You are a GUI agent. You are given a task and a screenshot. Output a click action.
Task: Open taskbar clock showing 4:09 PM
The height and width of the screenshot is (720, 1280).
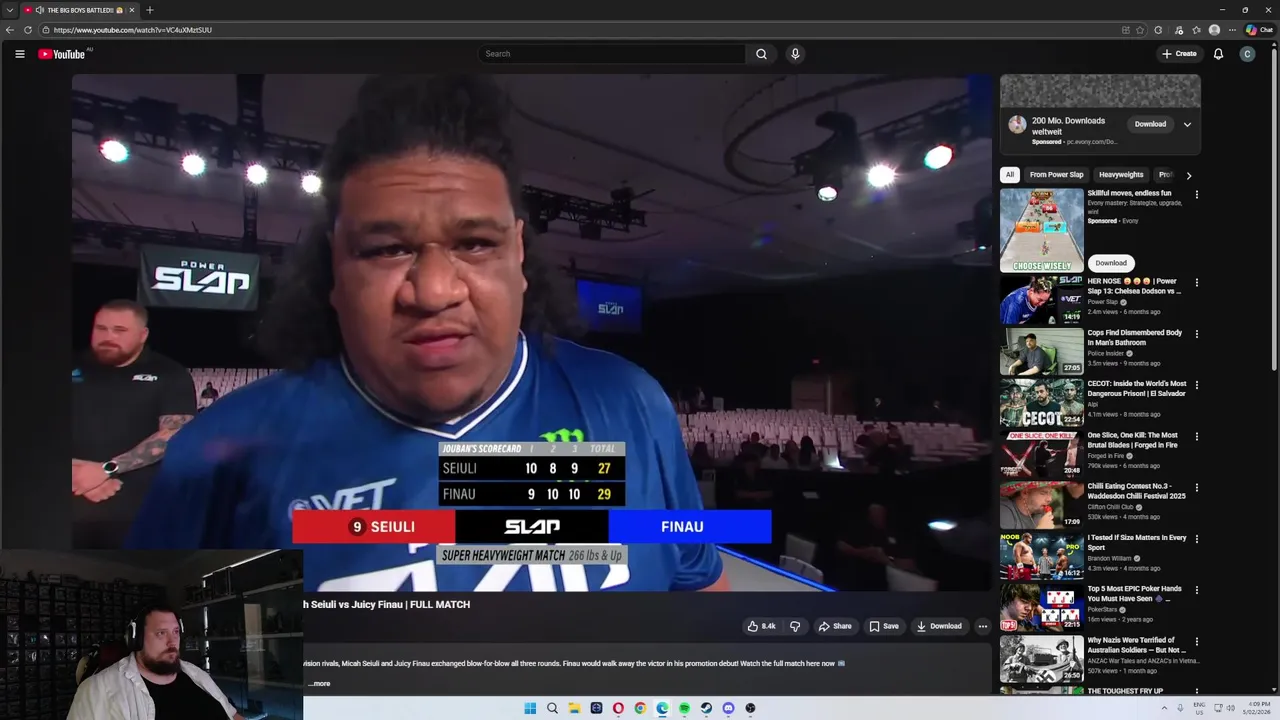[1257, 708]
